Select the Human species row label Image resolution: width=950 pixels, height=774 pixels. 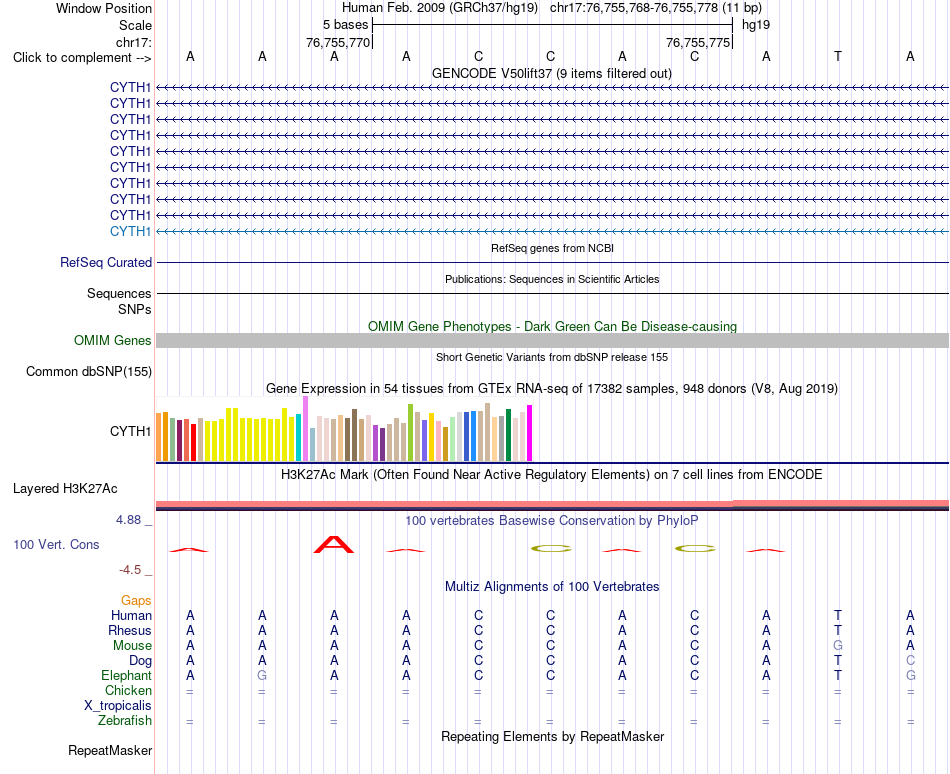131,615
